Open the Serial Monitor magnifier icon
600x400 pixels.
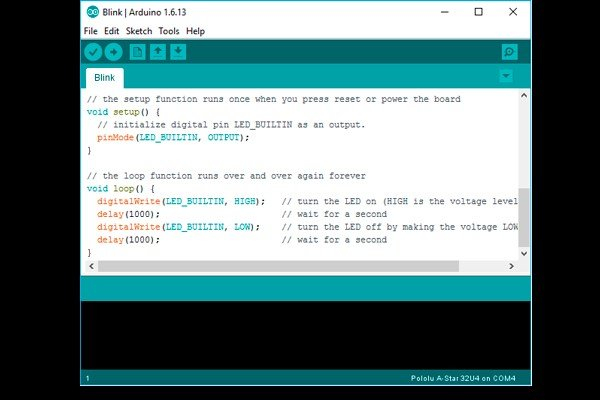[x=509, y=52]
